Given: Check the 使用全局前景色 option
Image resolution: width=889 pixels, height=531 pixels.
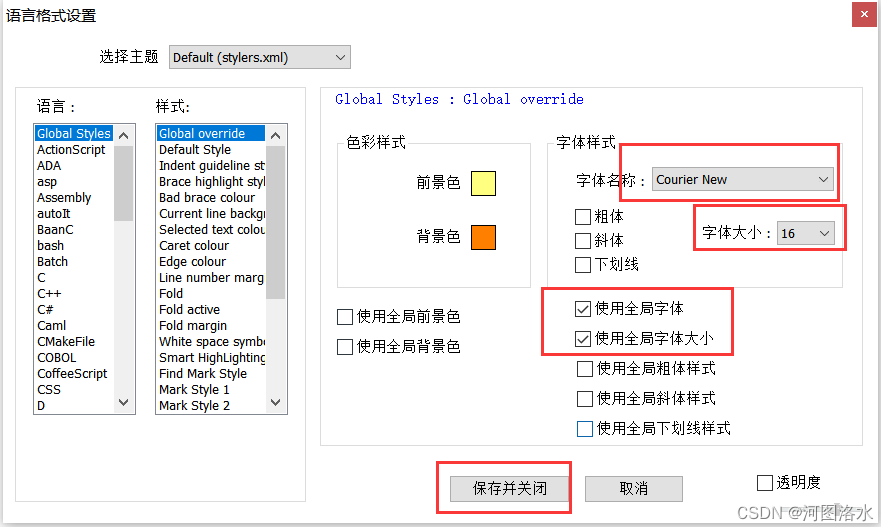Looking at the screenshot, I should [x=345, y=317].
